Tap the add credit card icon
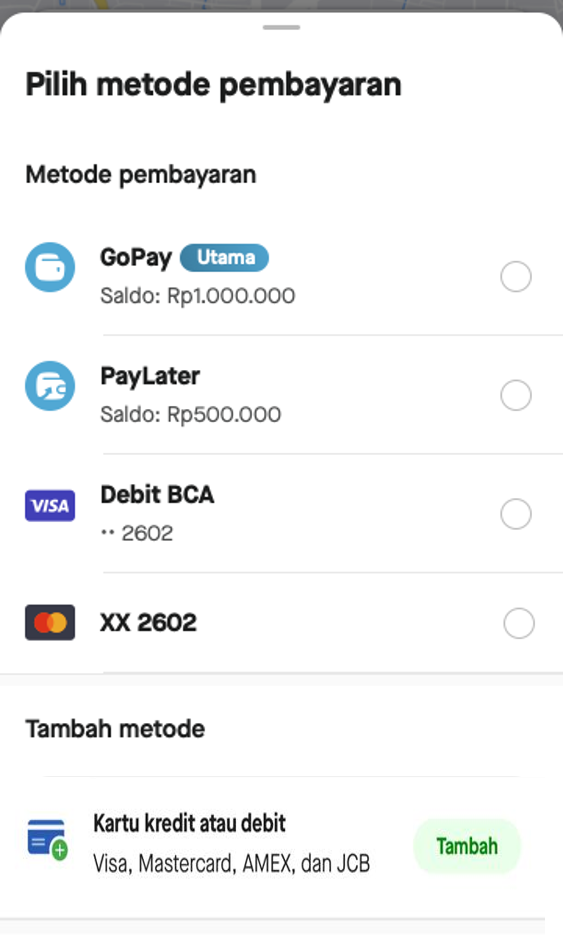The image size is (563, 935). (x=48, y=839)
